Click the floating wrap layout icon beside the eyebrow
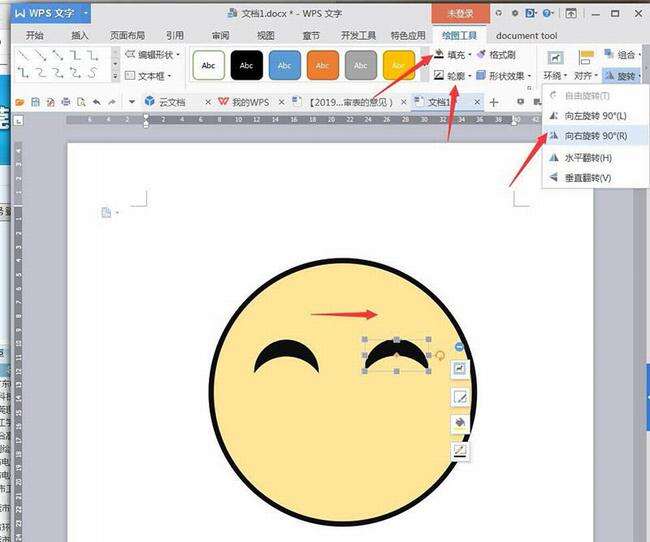650x542 pixels. pos(460,368)
